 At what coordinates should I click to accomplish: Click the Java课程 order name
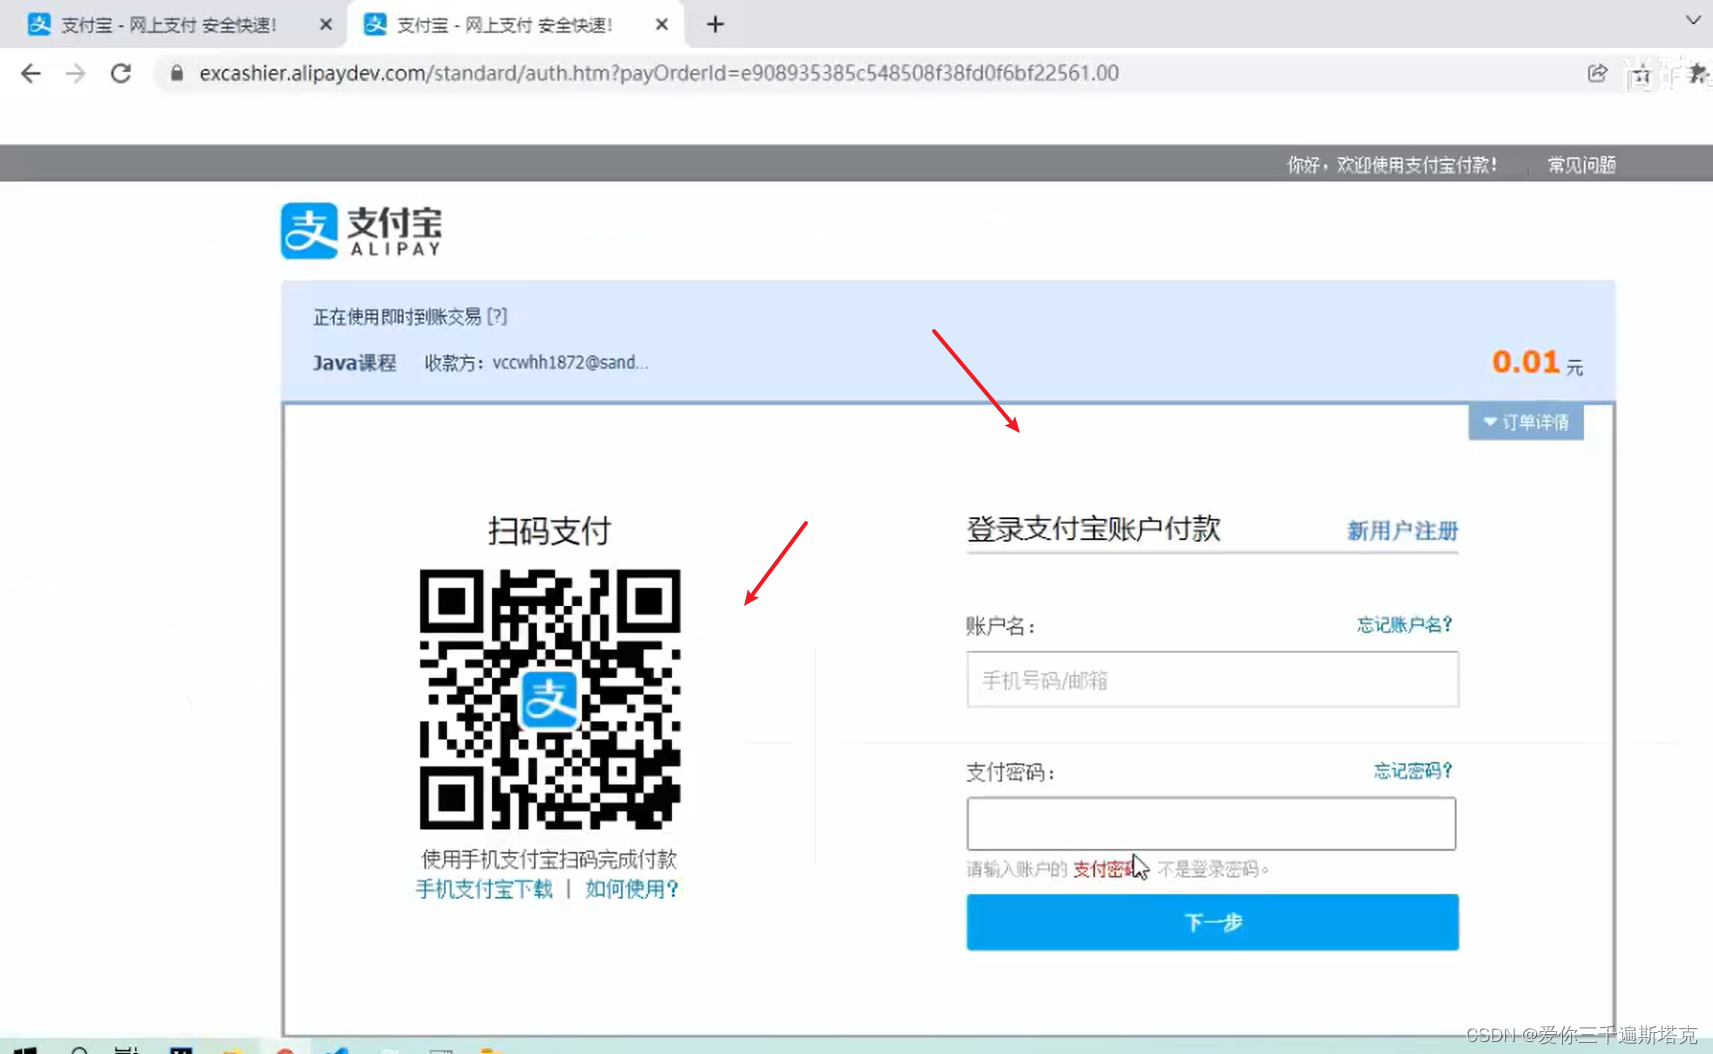(x=354, y=363)
